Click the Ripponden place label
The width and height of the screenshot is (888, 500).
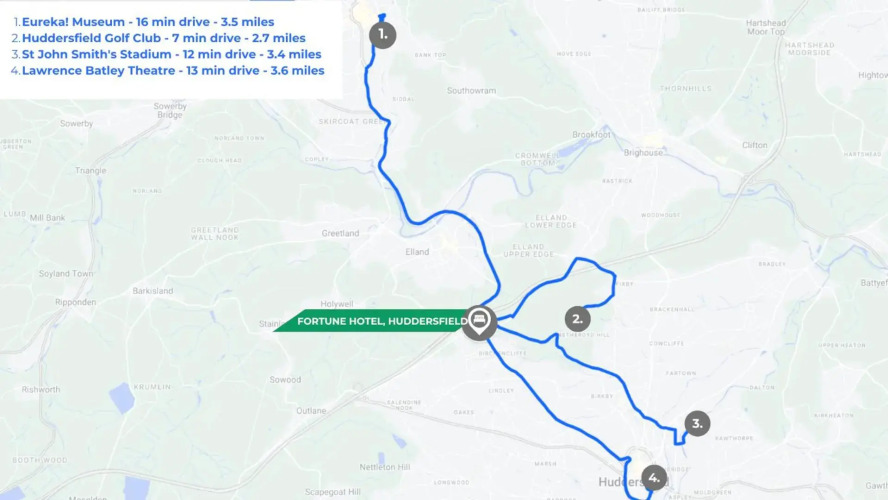pyautogui.click(x=76, y=302)
